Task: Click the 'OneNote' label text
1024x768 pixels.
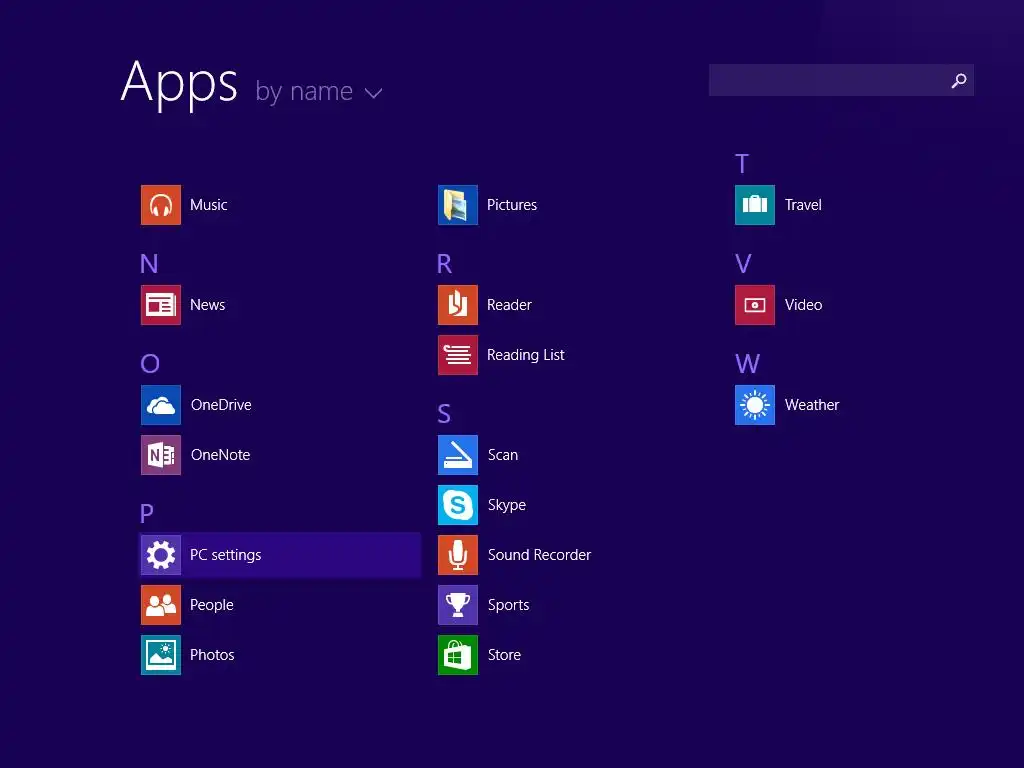Action: (221, 455)
